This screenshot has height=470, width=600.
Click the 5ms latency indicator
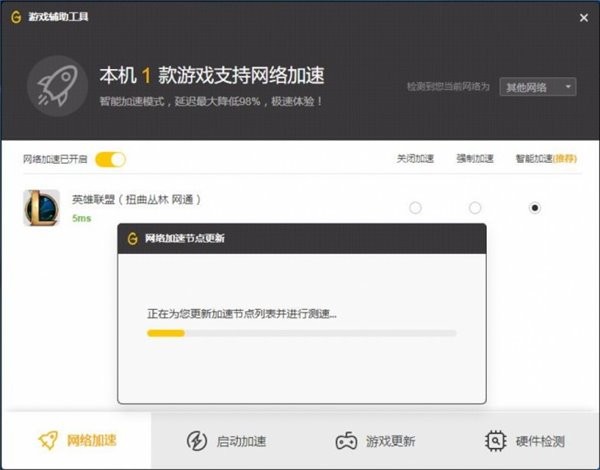coord(81,218)
